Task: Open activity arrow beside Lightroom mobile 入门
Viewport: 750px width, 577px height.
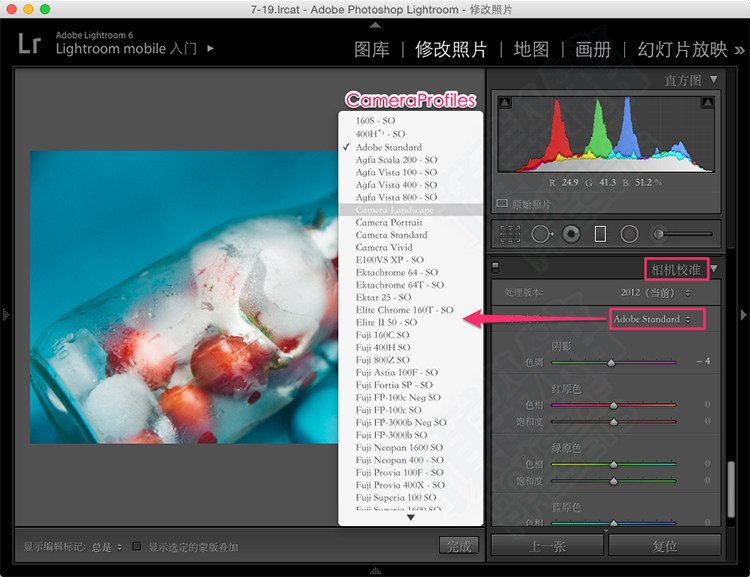Action: click(210, 48)
